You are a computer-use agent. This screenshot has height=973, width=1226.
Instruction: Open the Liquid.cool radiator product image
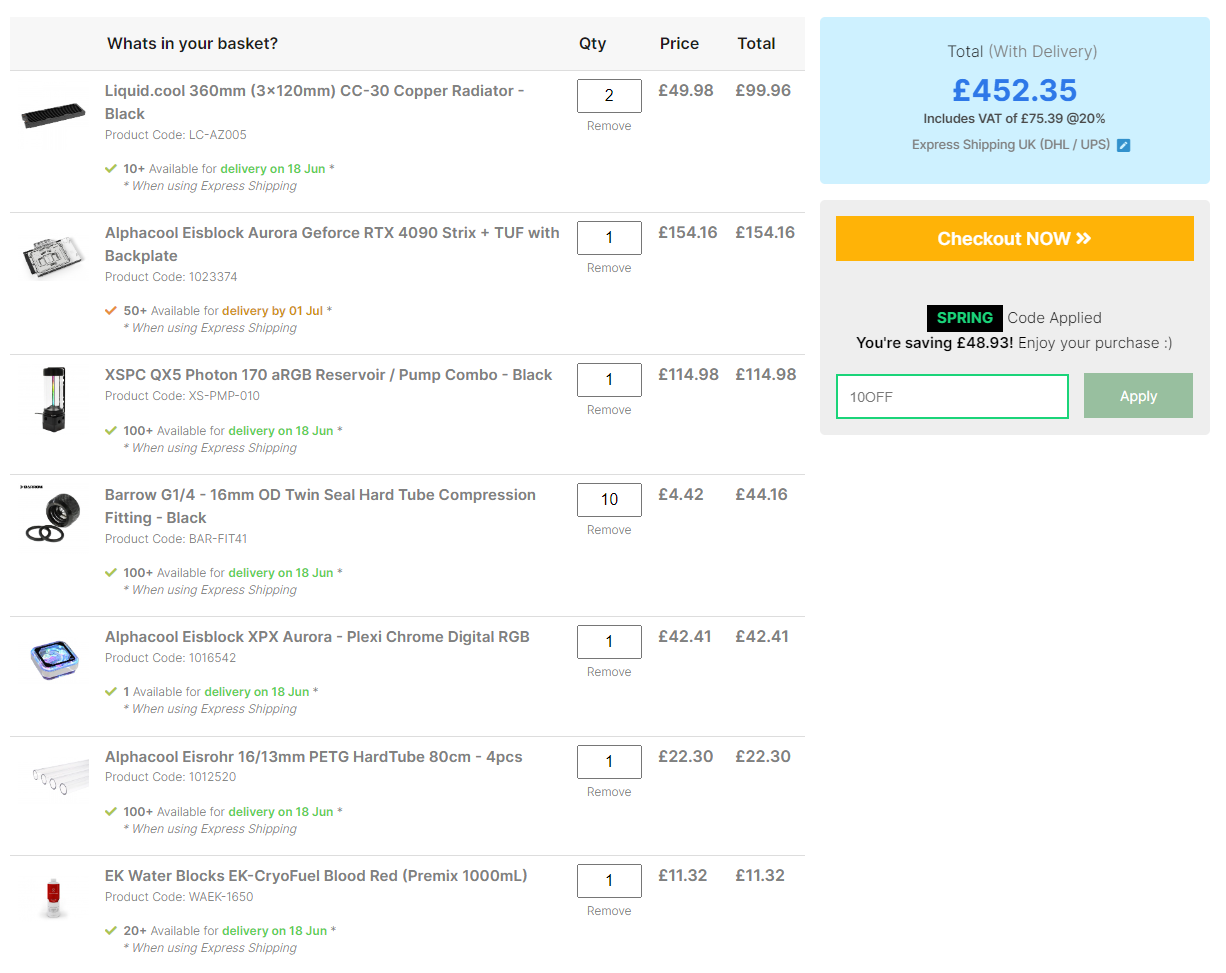click(53, 116)
